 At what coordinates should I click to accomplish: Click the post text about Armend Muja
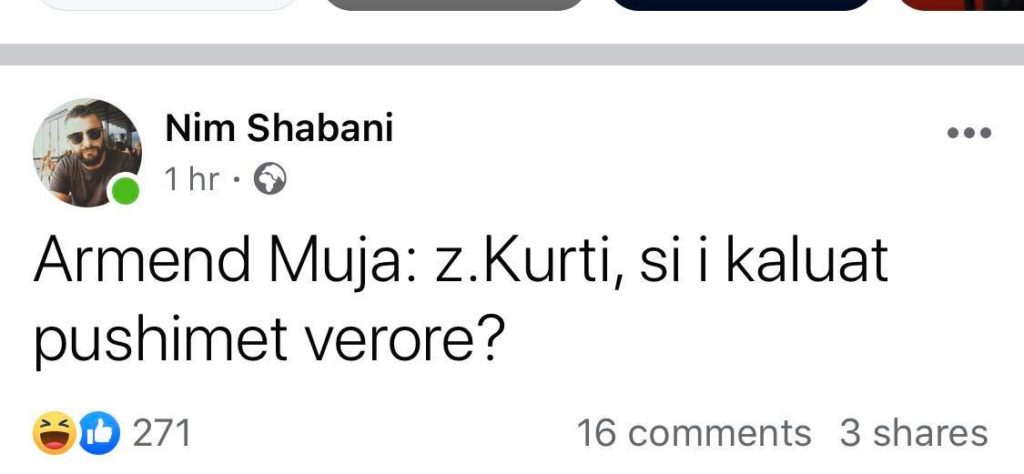coord(460,301)
